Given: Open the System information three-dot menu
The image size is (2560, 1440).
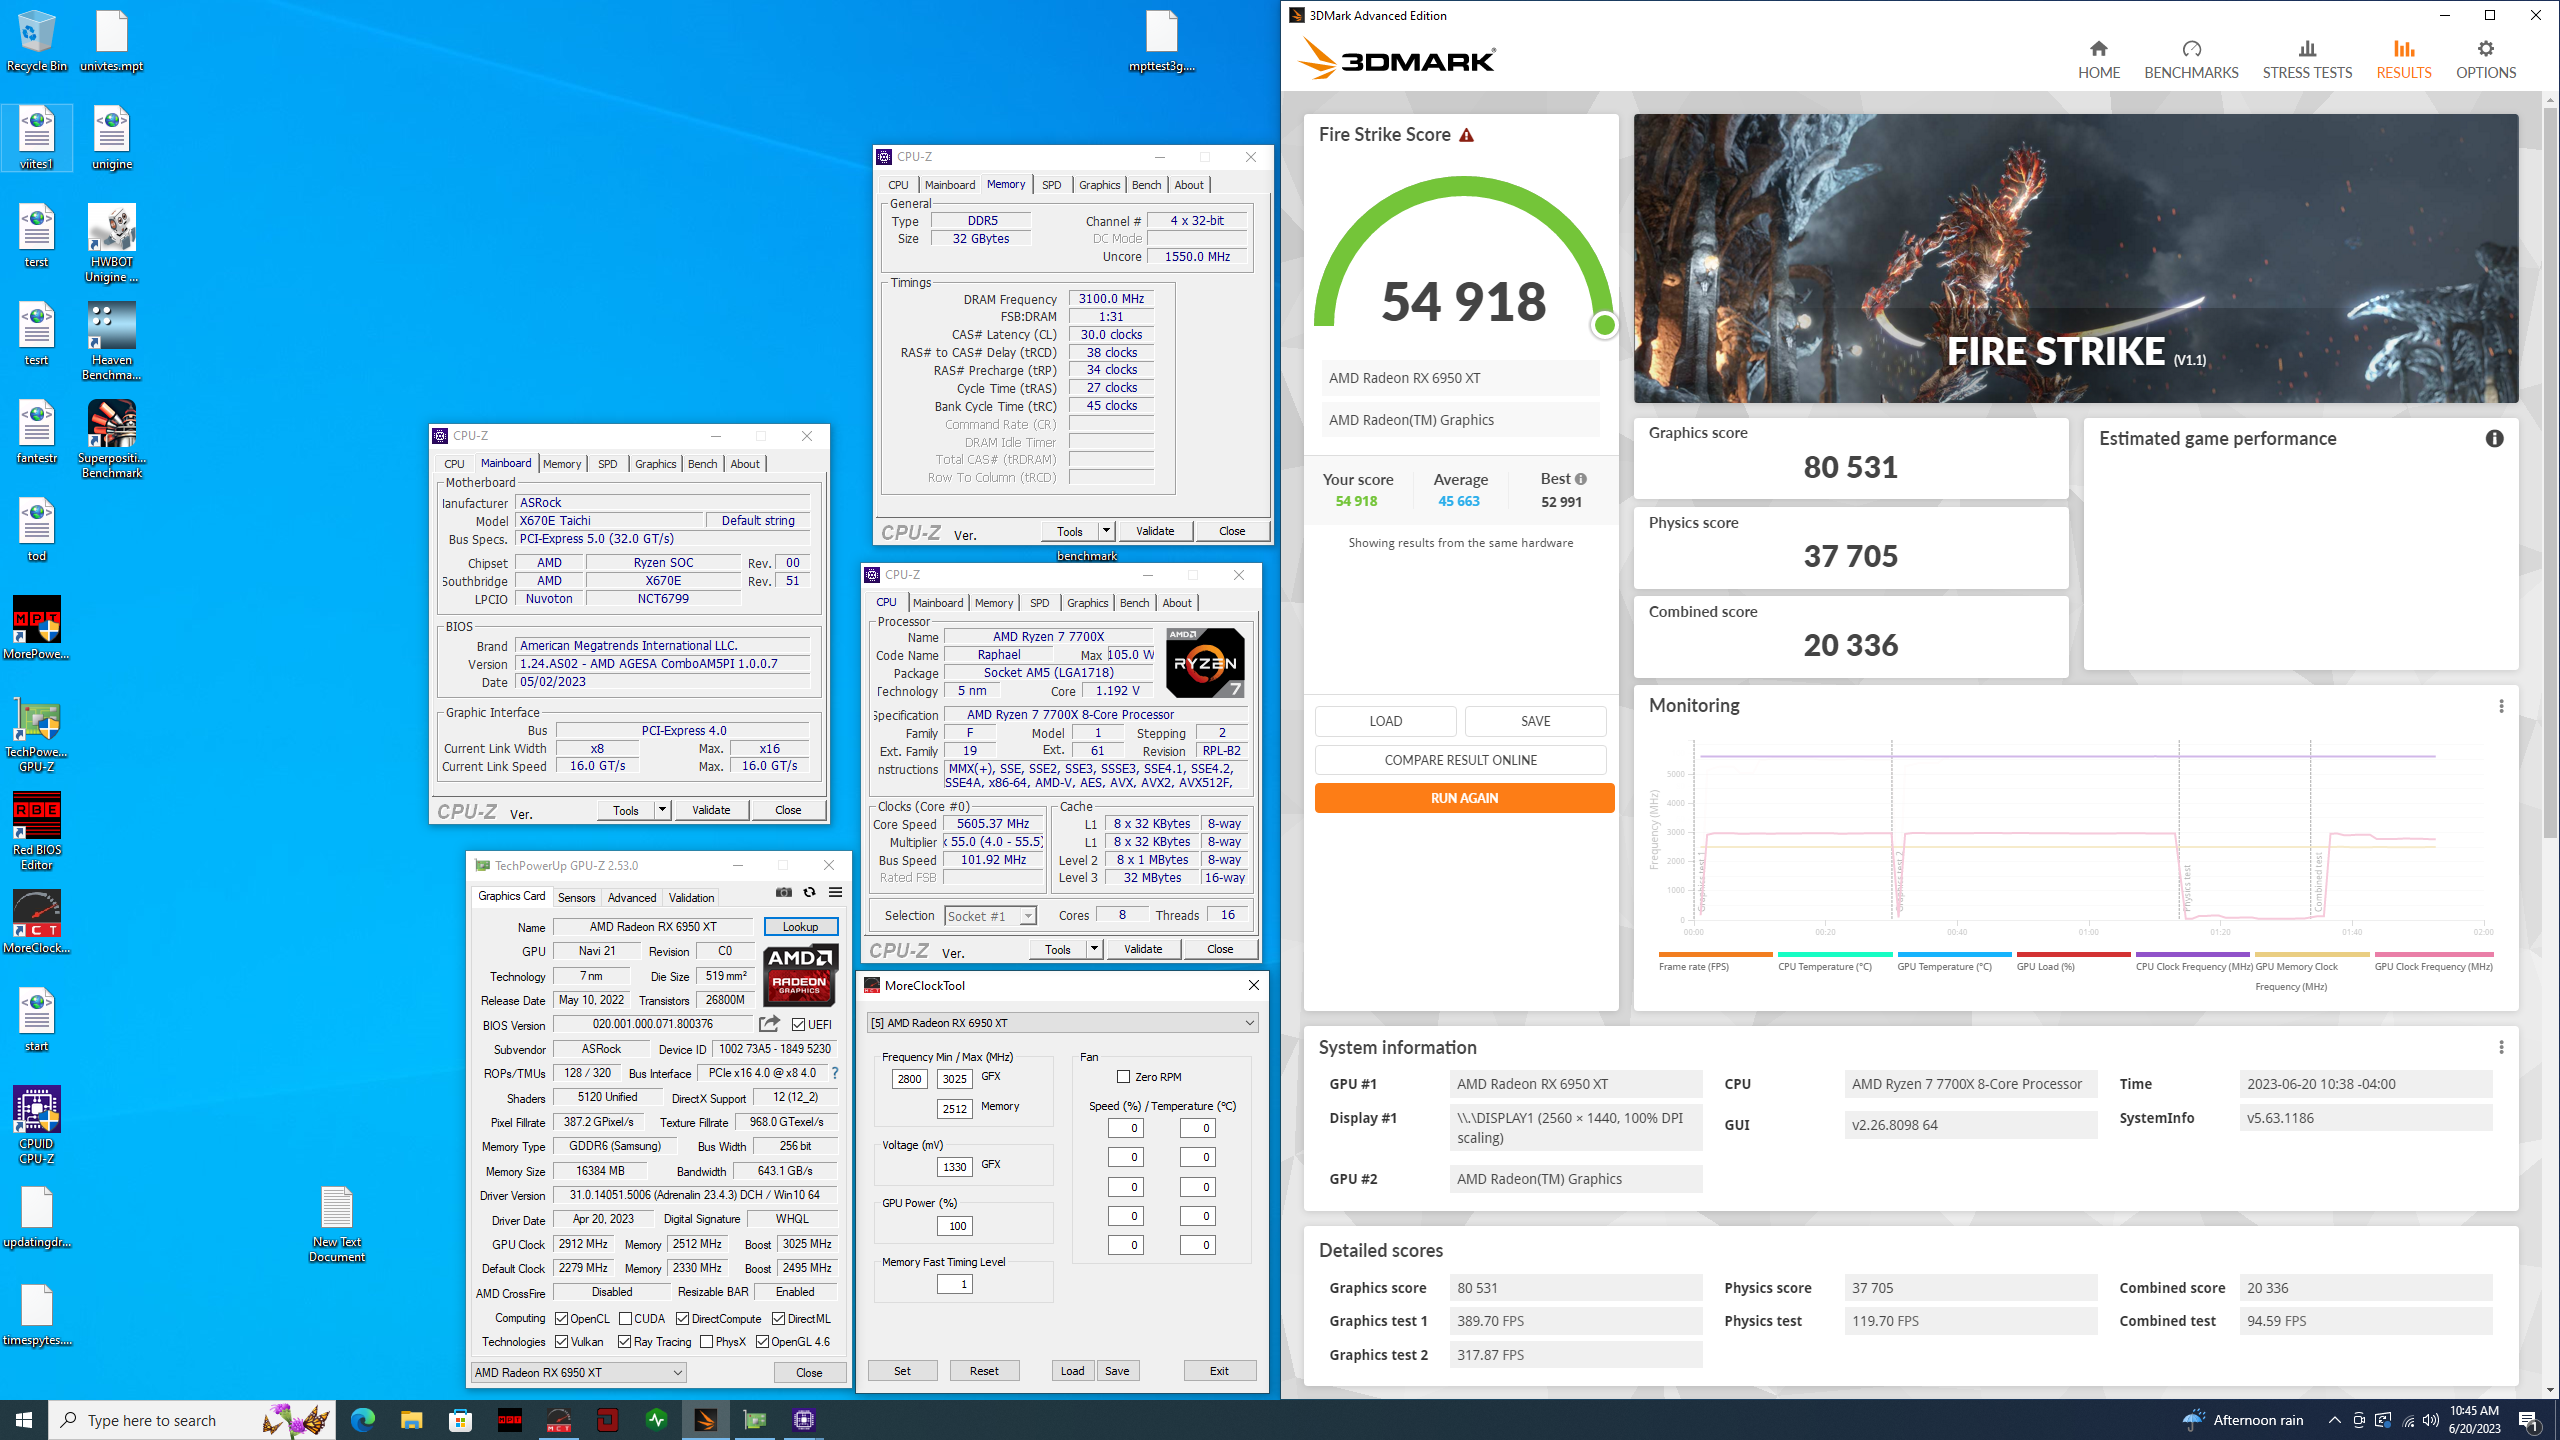Looking at the screenshot, I should click(x=2501, y=1047).
